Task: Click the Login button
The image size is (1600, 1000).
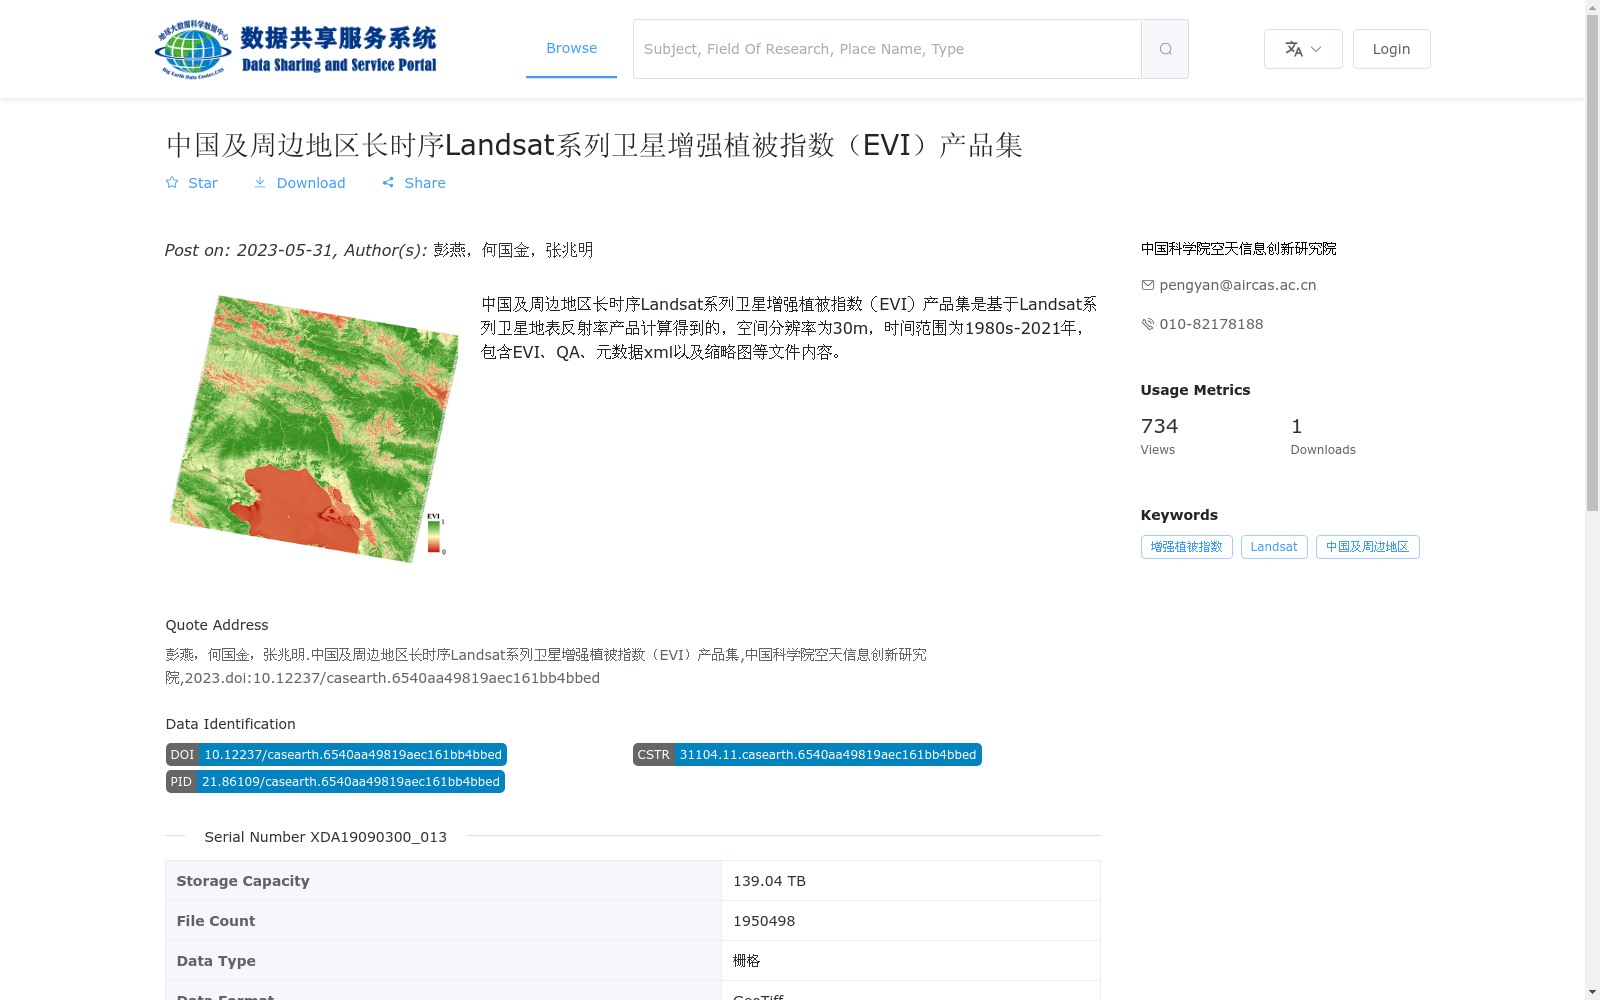Action: click(1391, 49)
